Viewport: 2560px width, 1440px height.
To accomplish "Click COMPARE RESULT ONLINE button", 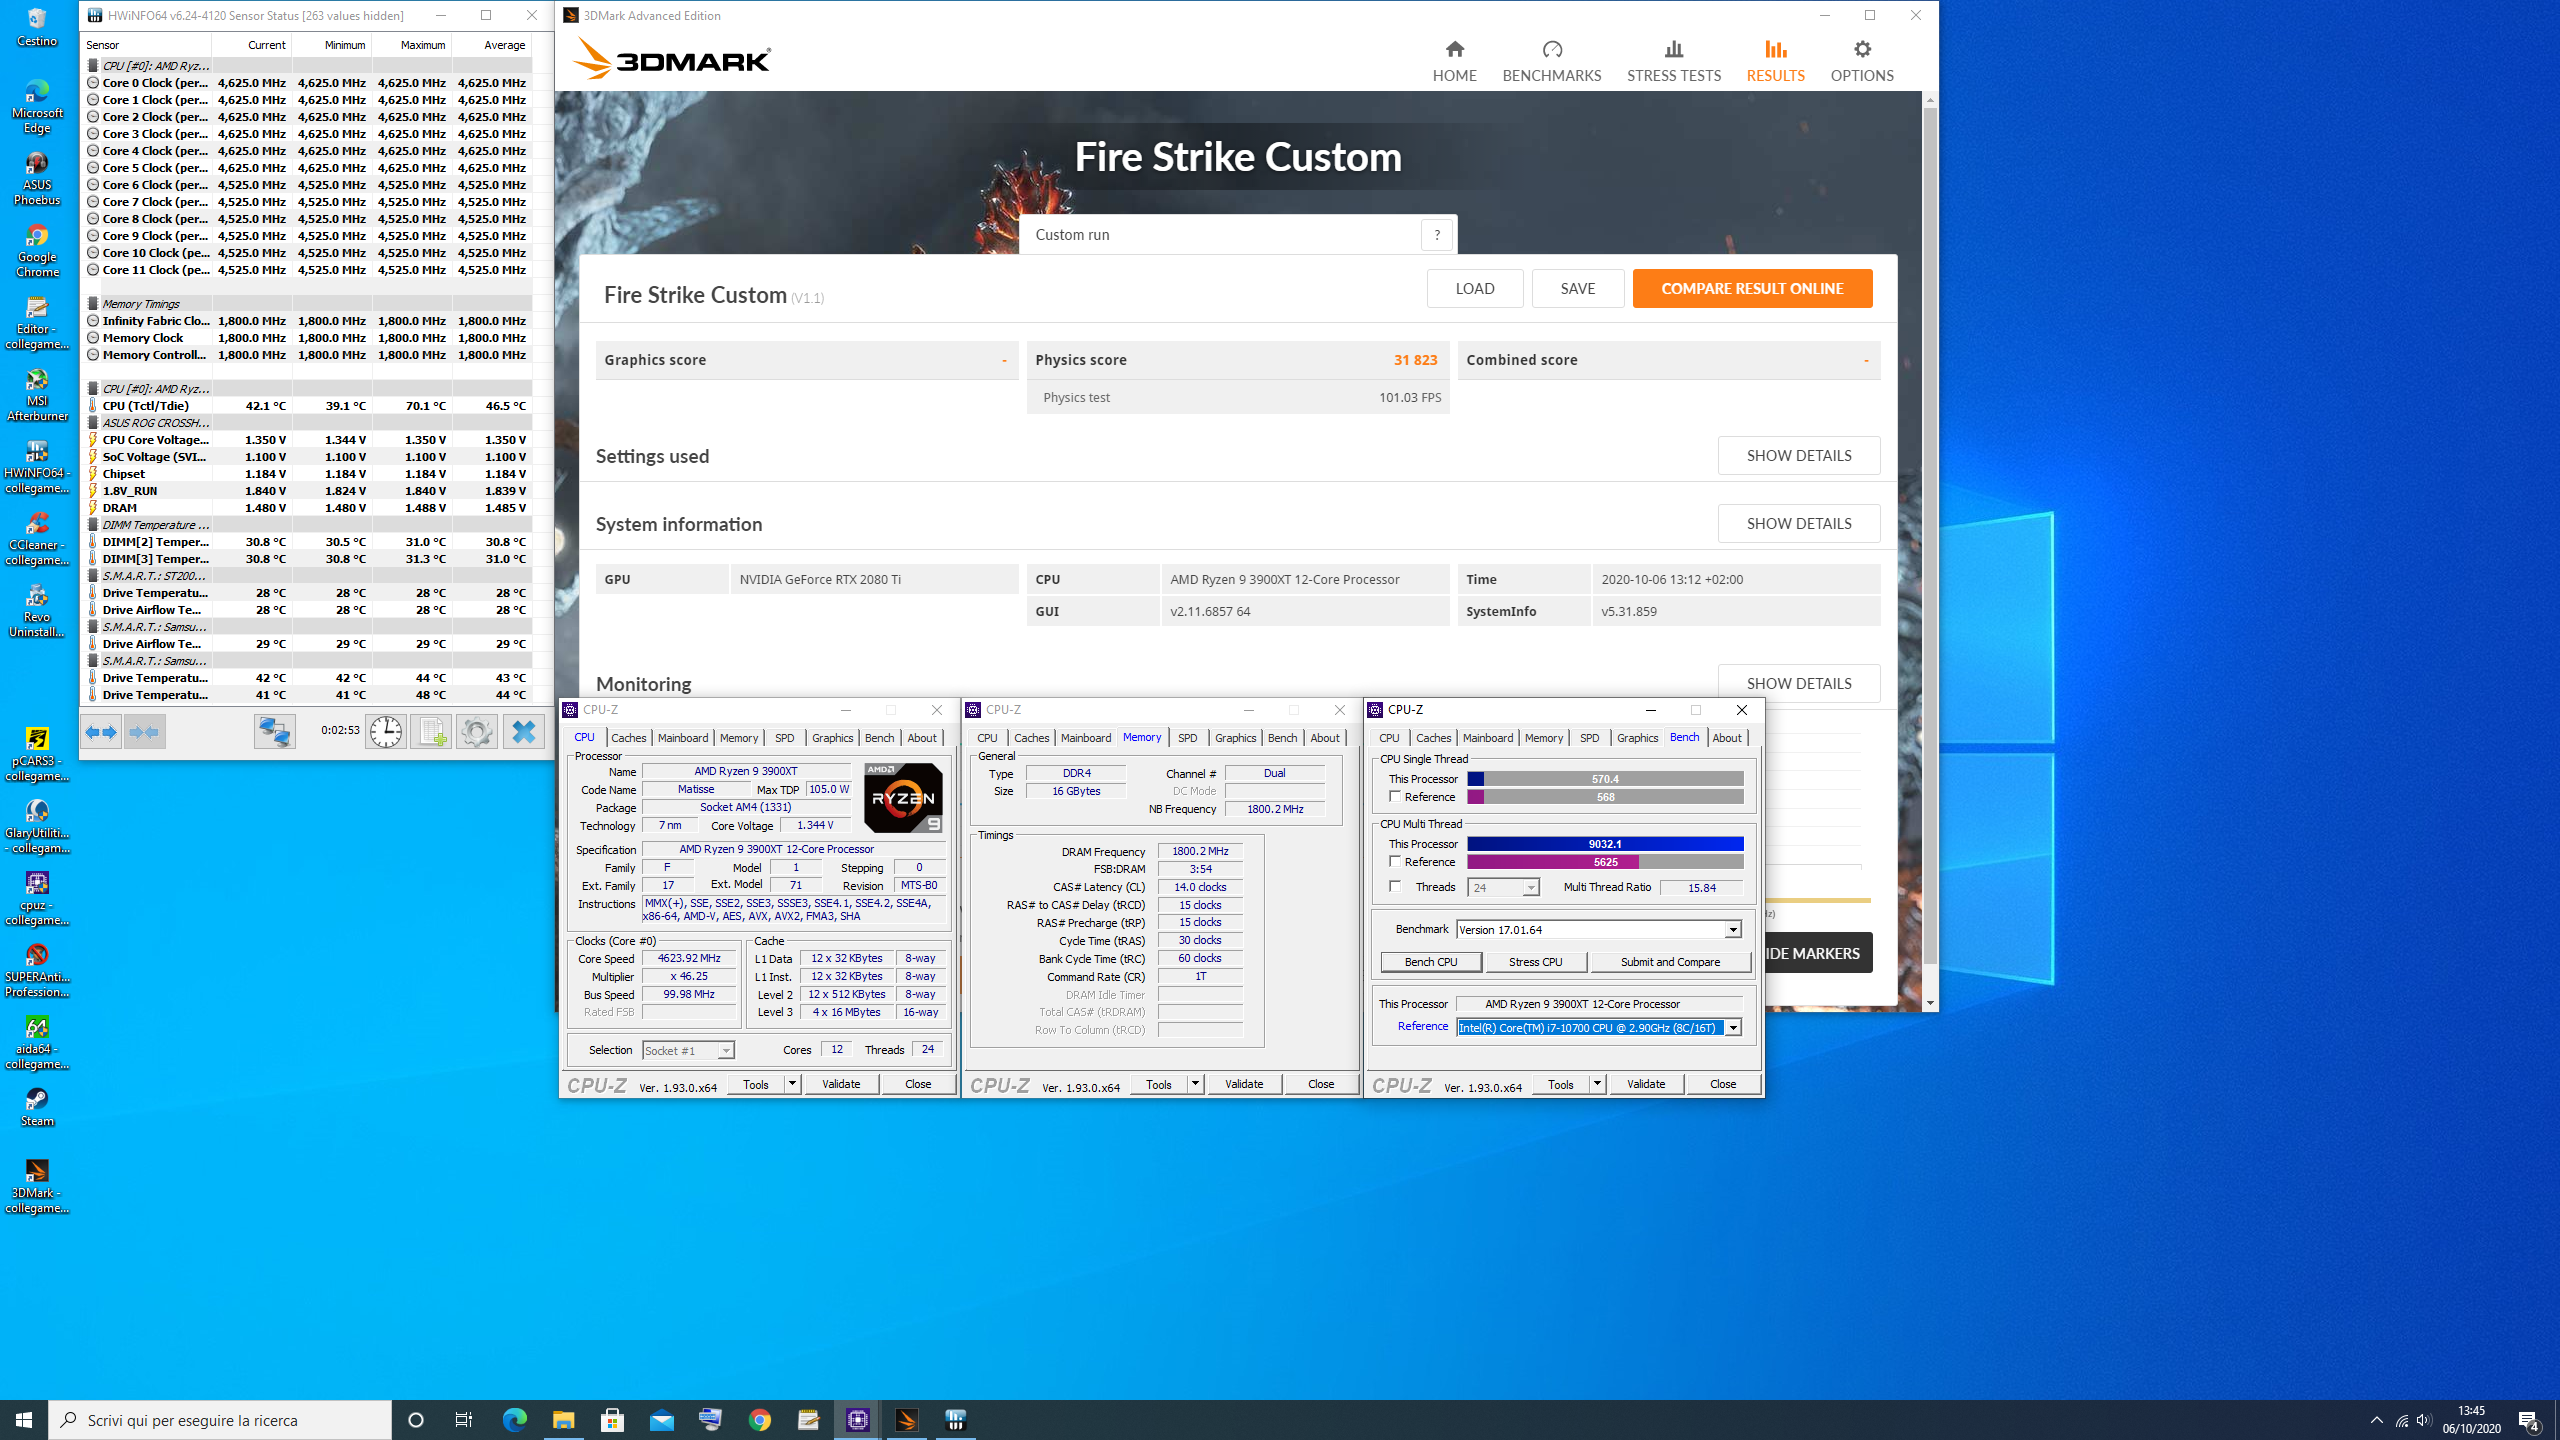I will (x=1752, y=289).
